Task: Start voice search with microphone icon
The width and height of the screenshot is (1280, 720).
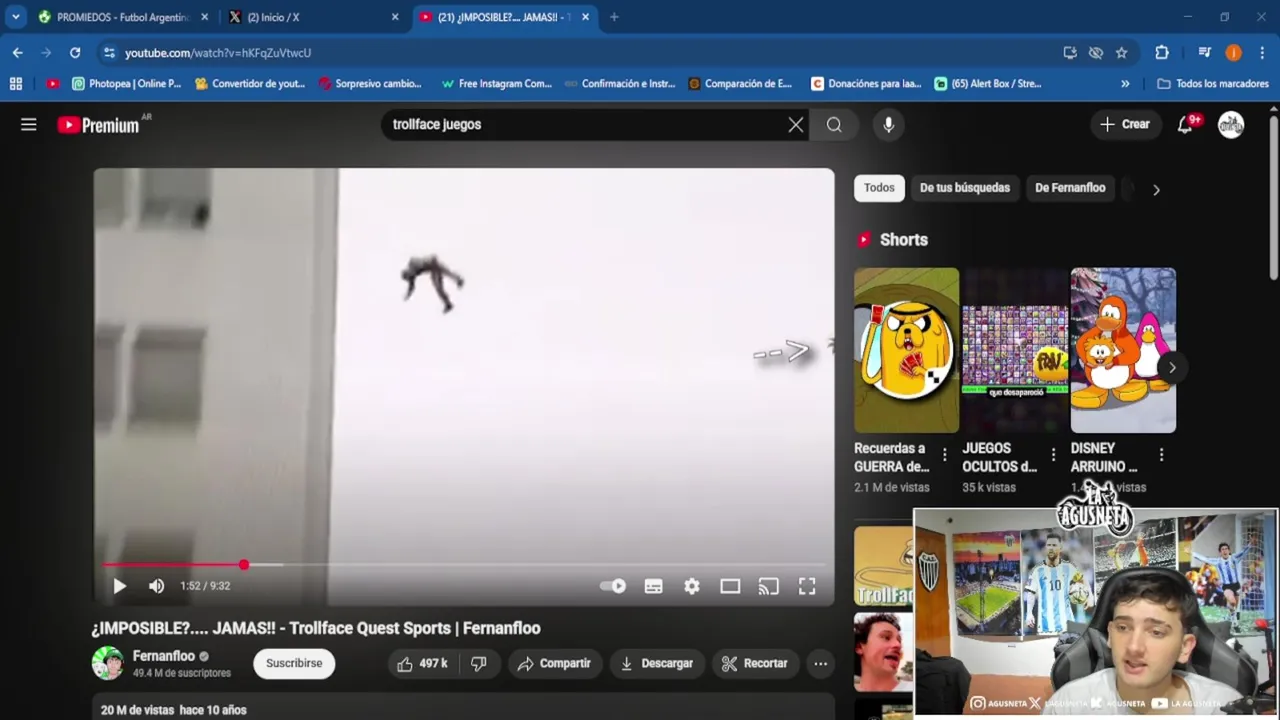Action: pos(888,124)
